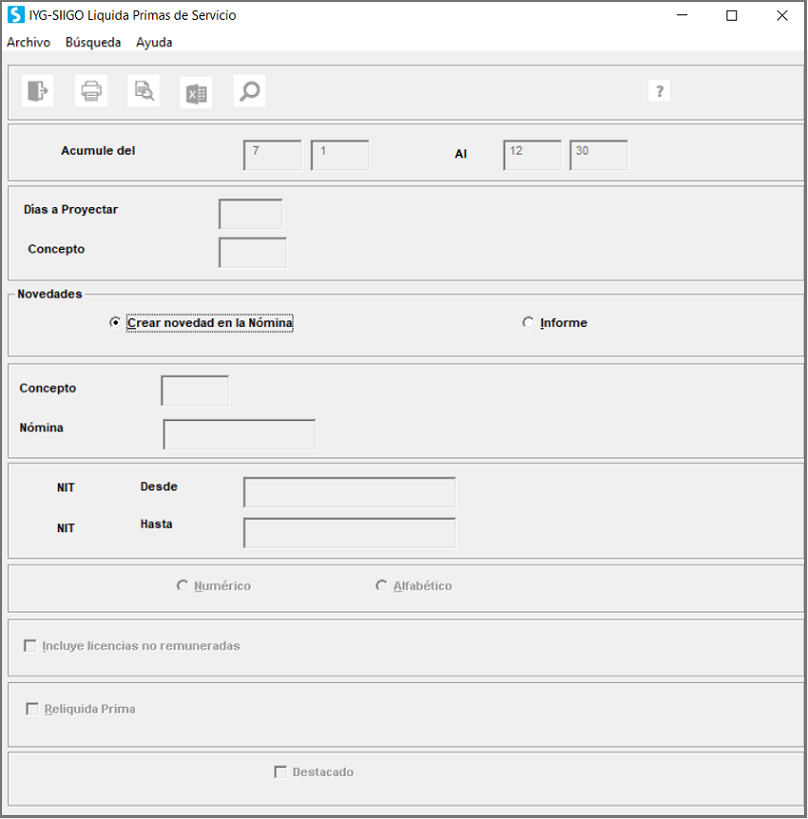Close the Liquida Primas de Servicio window

[x=782, y=15]
